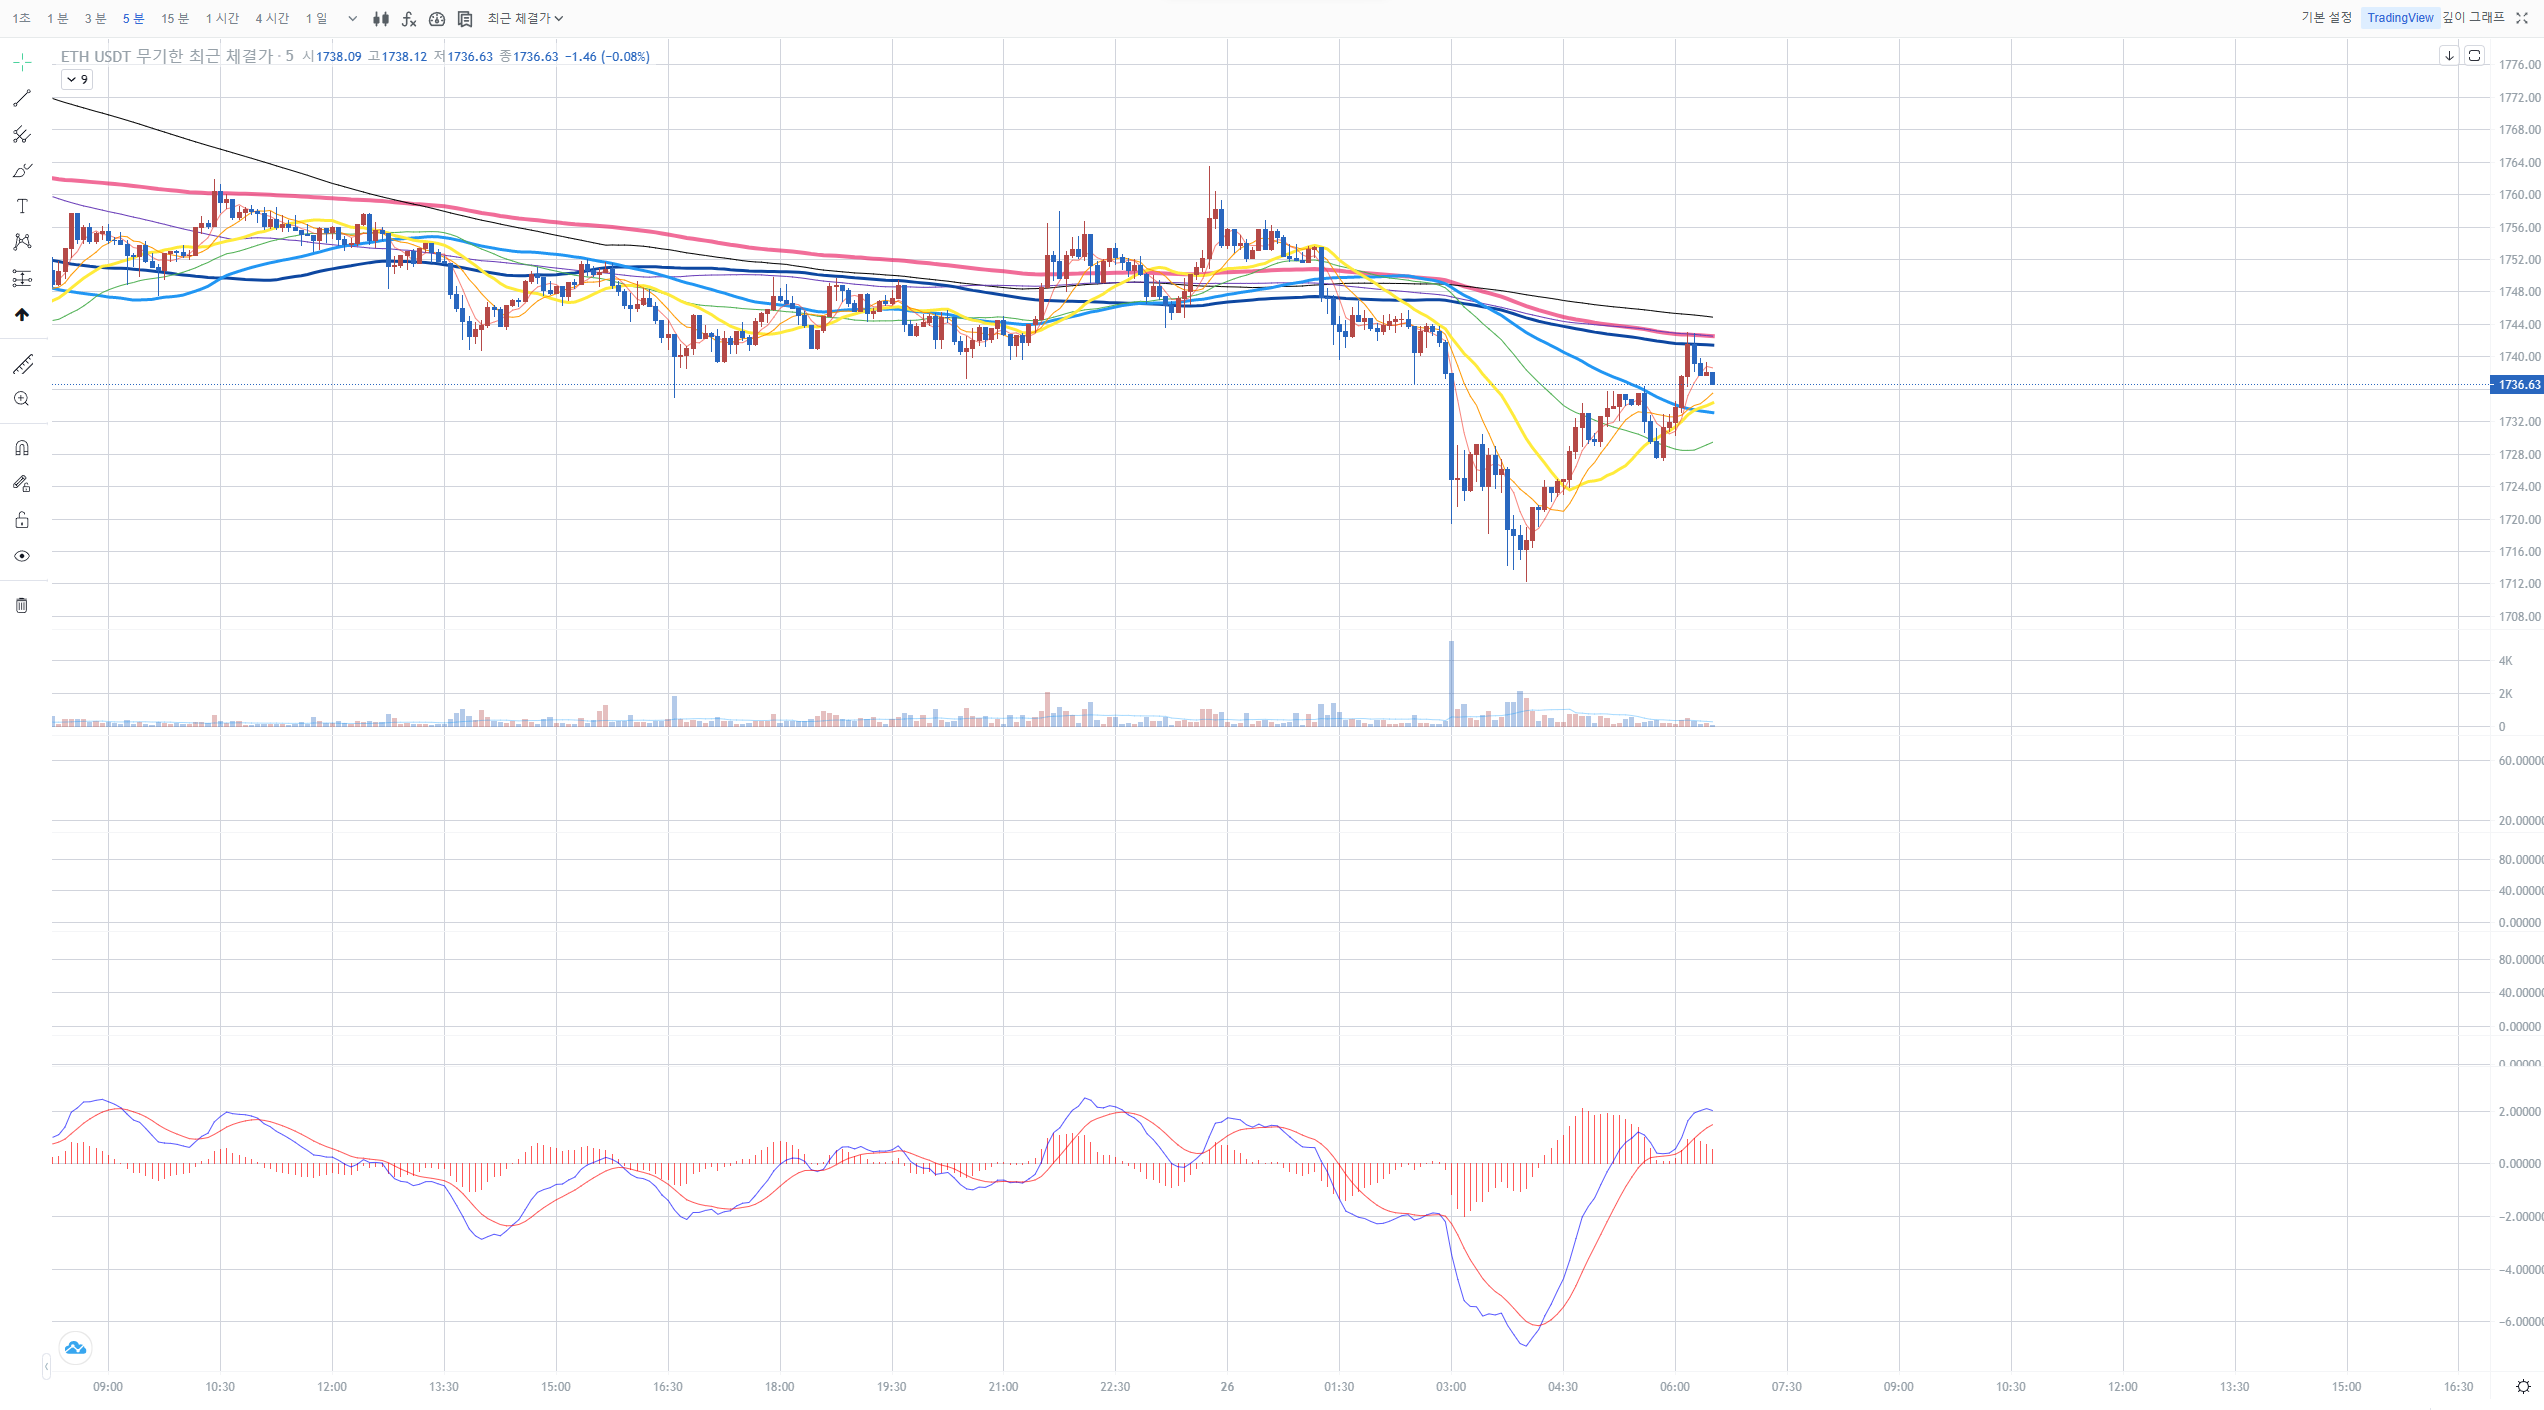The image size is (2544, 1410).
Task: Switch to the 1 시간 interval
Action: pos(222,19)
